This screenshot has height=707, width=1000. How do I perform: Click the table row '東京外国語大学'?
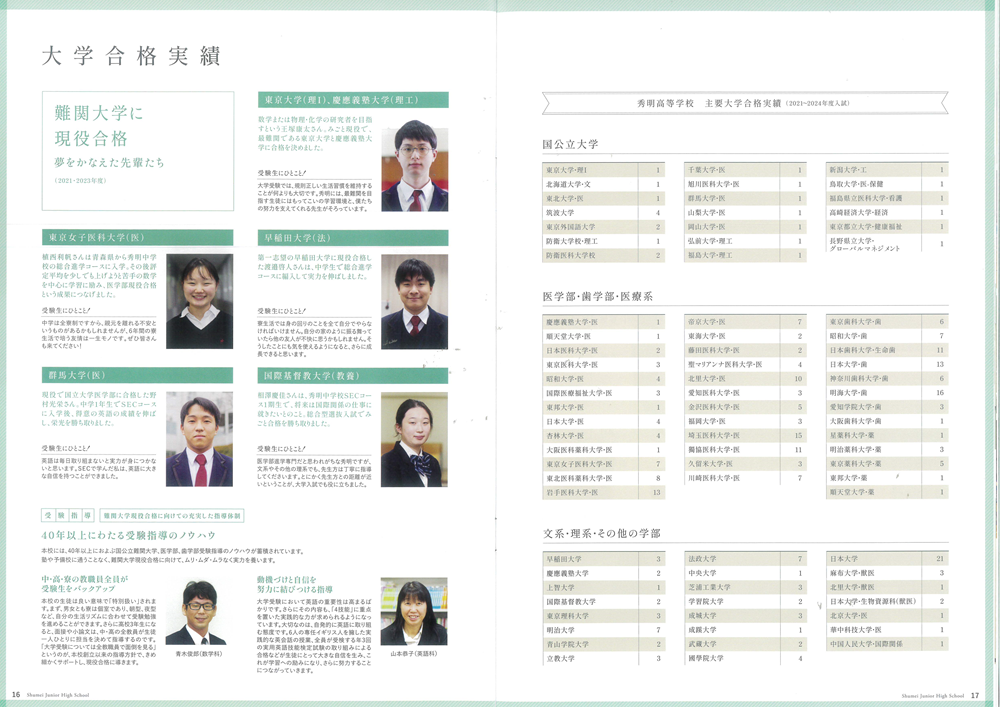(x=603, y=227)
